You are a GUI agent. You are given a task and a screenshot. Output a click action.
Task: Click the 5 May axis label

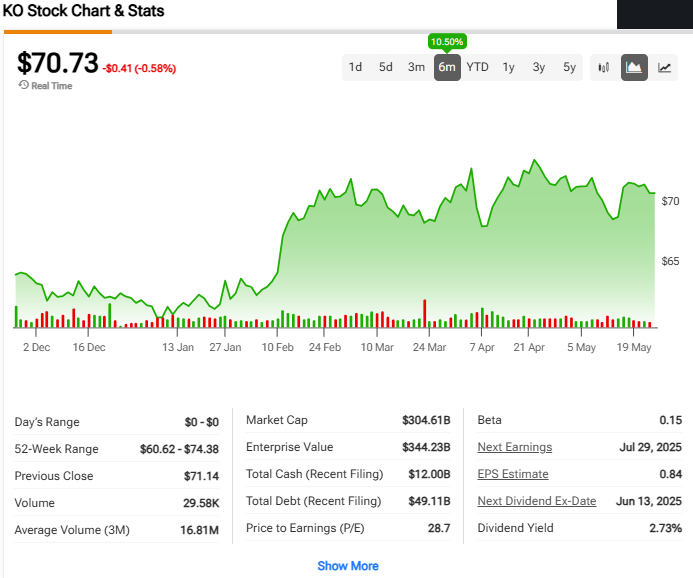582,347
